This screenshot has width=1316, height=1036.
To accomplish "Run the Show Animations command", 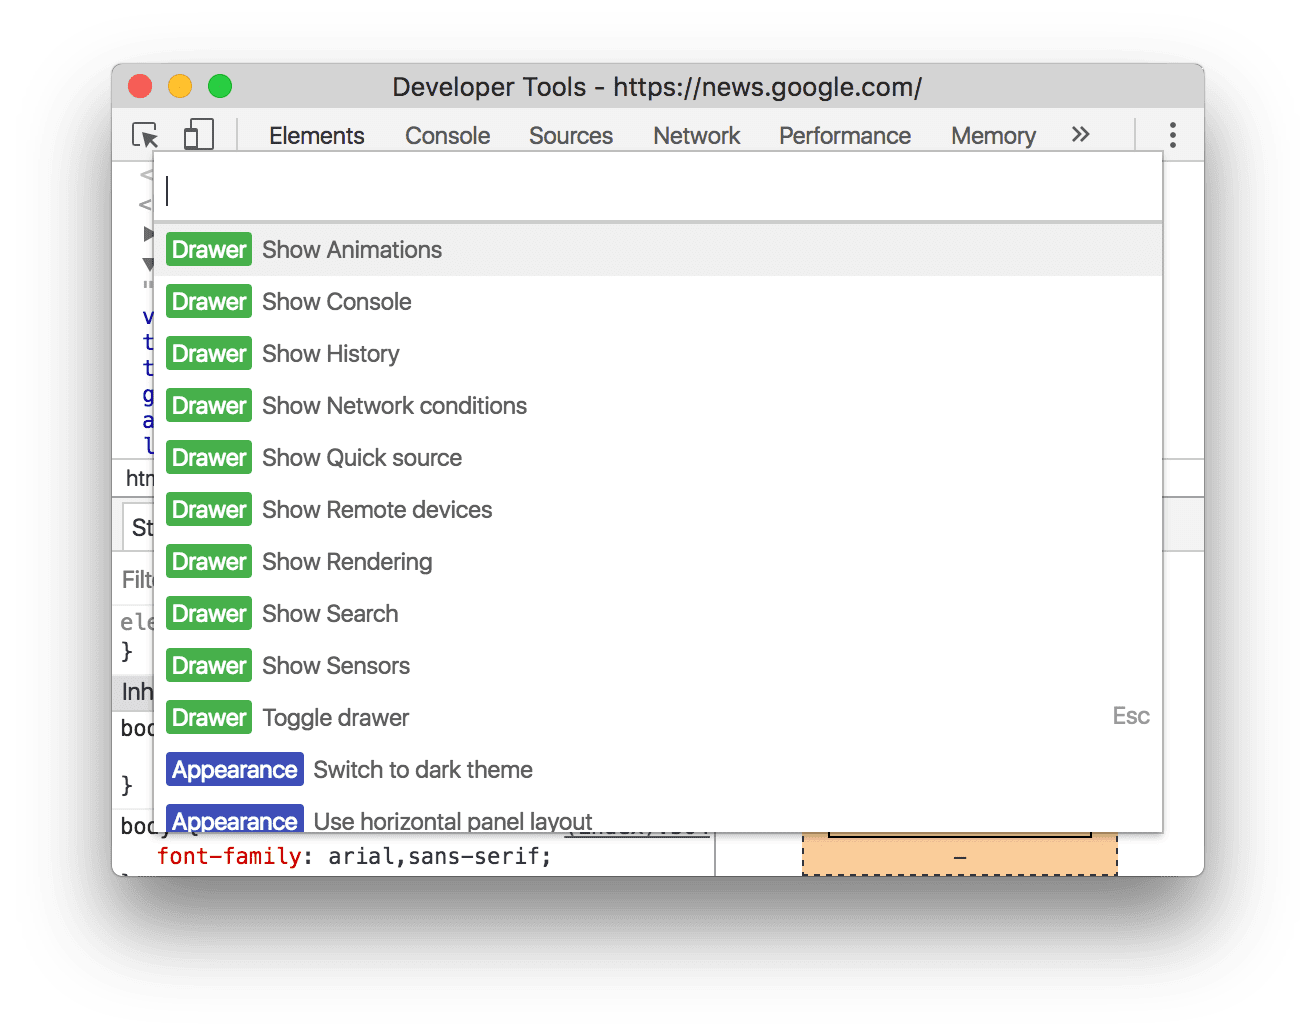I will 351,249.
